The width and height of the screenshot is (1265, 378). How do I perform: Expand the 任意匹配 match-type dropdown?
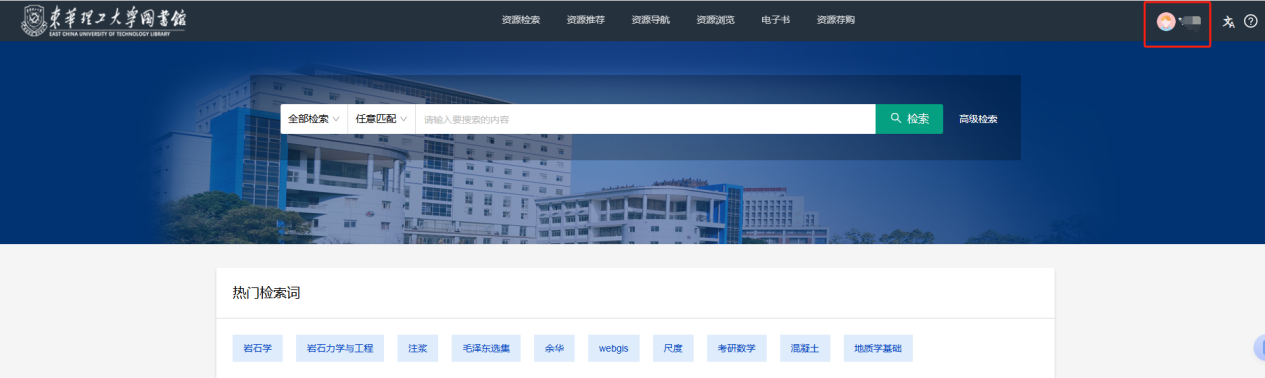coord(381,119)
